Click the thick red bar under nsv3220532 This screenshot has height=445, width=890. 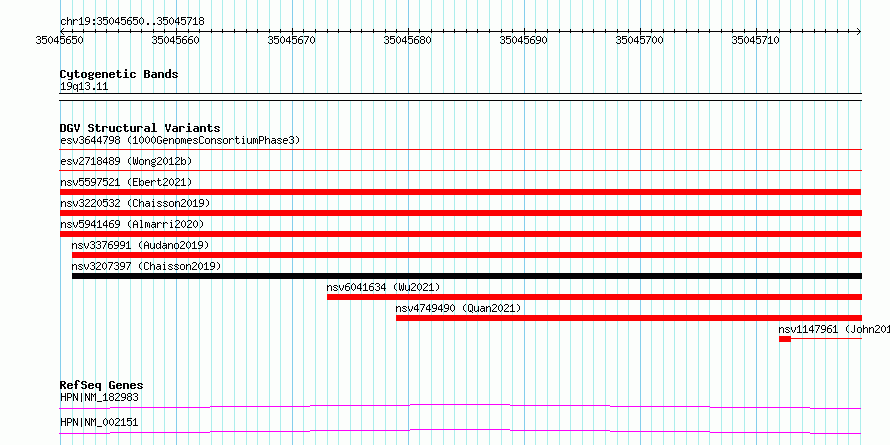tap(460, 213)
